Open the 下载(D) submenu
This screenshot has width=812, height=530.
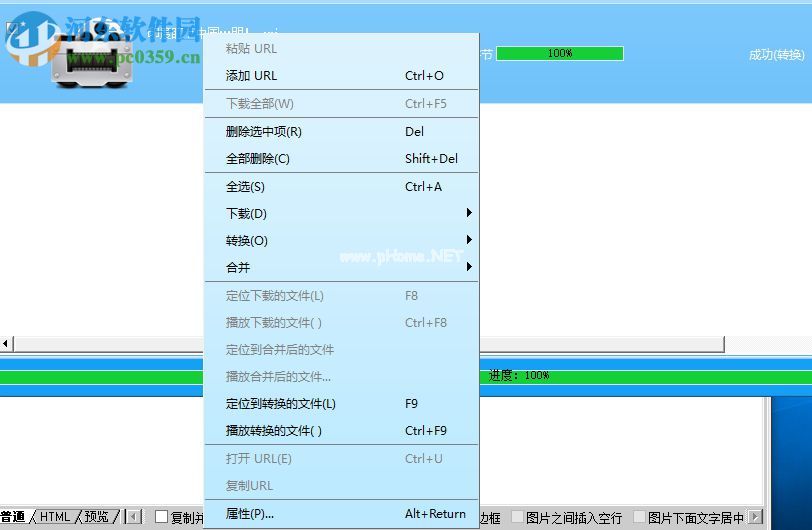coord(341,213)
